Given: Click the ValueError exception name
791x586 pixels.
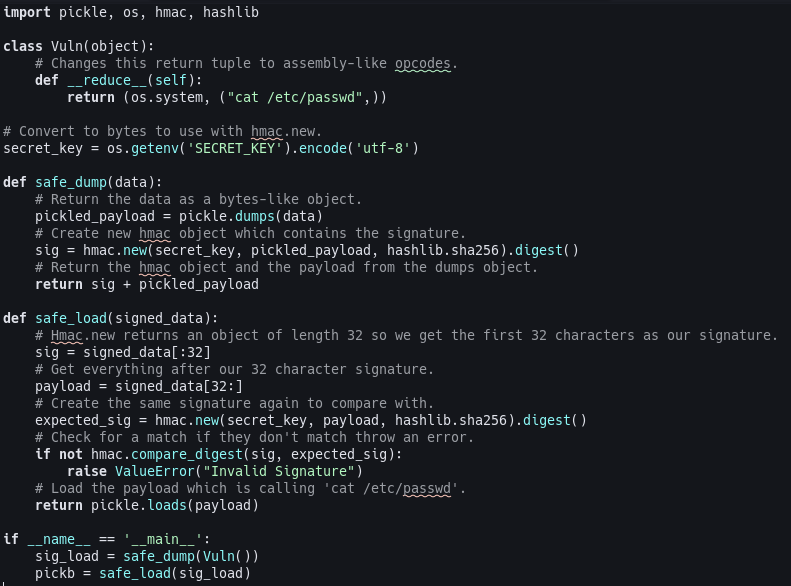Looking at the screenshot, I should click(154, 472).
